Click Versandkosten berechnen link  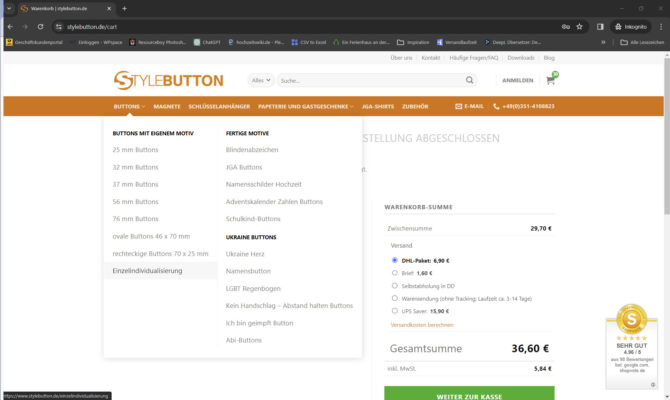[421, 324]
